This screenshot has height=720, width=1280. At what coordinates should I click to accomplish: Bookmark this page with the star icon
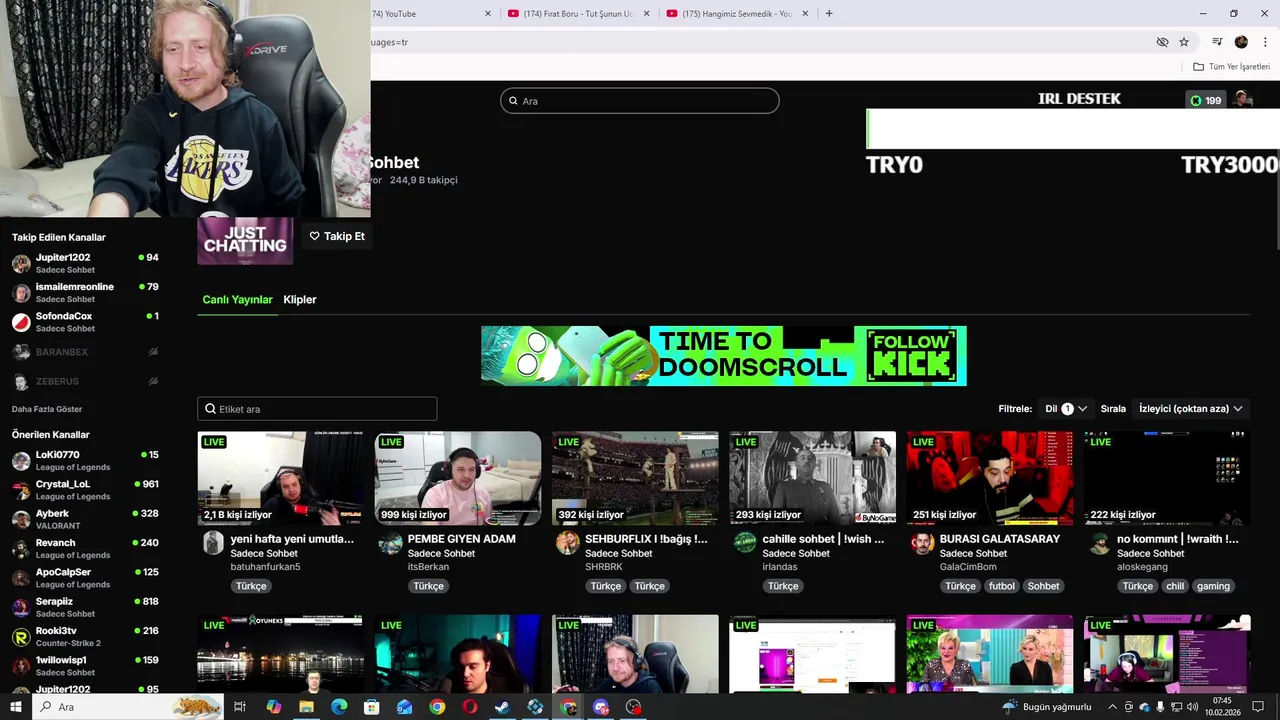click(x=1184, y=42)
